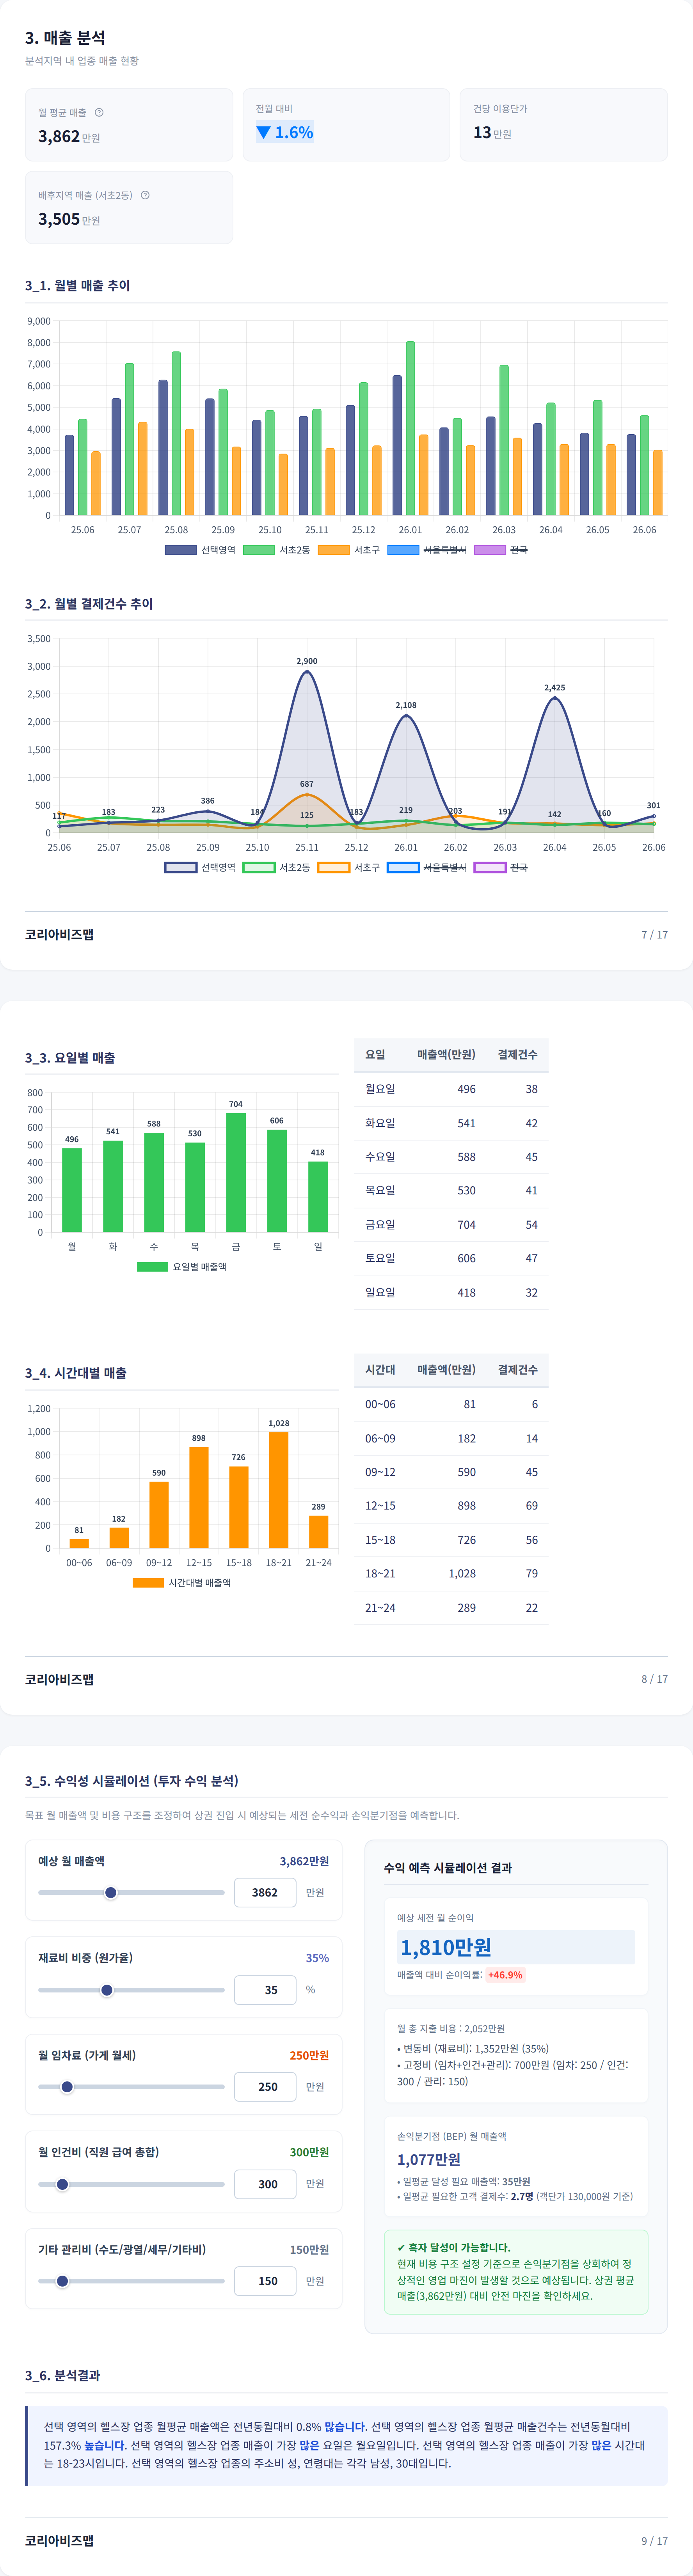Click the 18~21 bar in hourly sales chart

click(x=279, y=1490)
